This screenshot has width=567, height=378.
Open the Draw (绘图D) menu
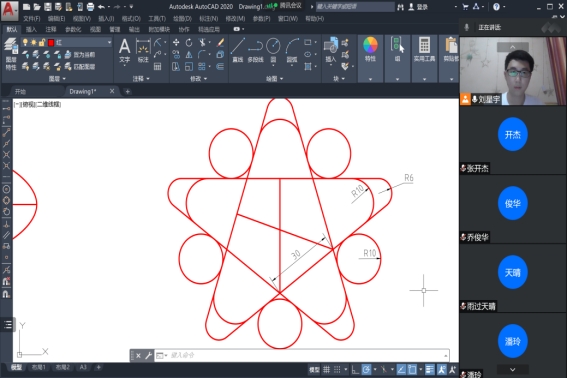[182, 18]
